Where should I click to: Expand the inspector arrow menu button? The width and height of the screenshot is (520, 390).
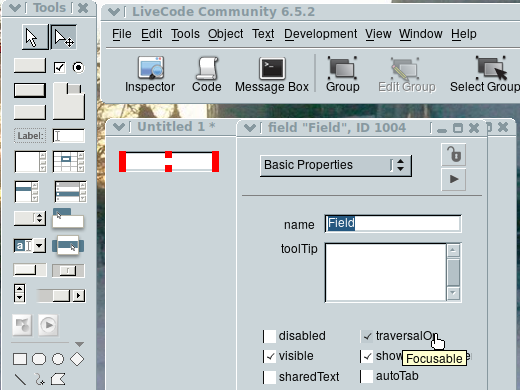(x=454, y=179)
